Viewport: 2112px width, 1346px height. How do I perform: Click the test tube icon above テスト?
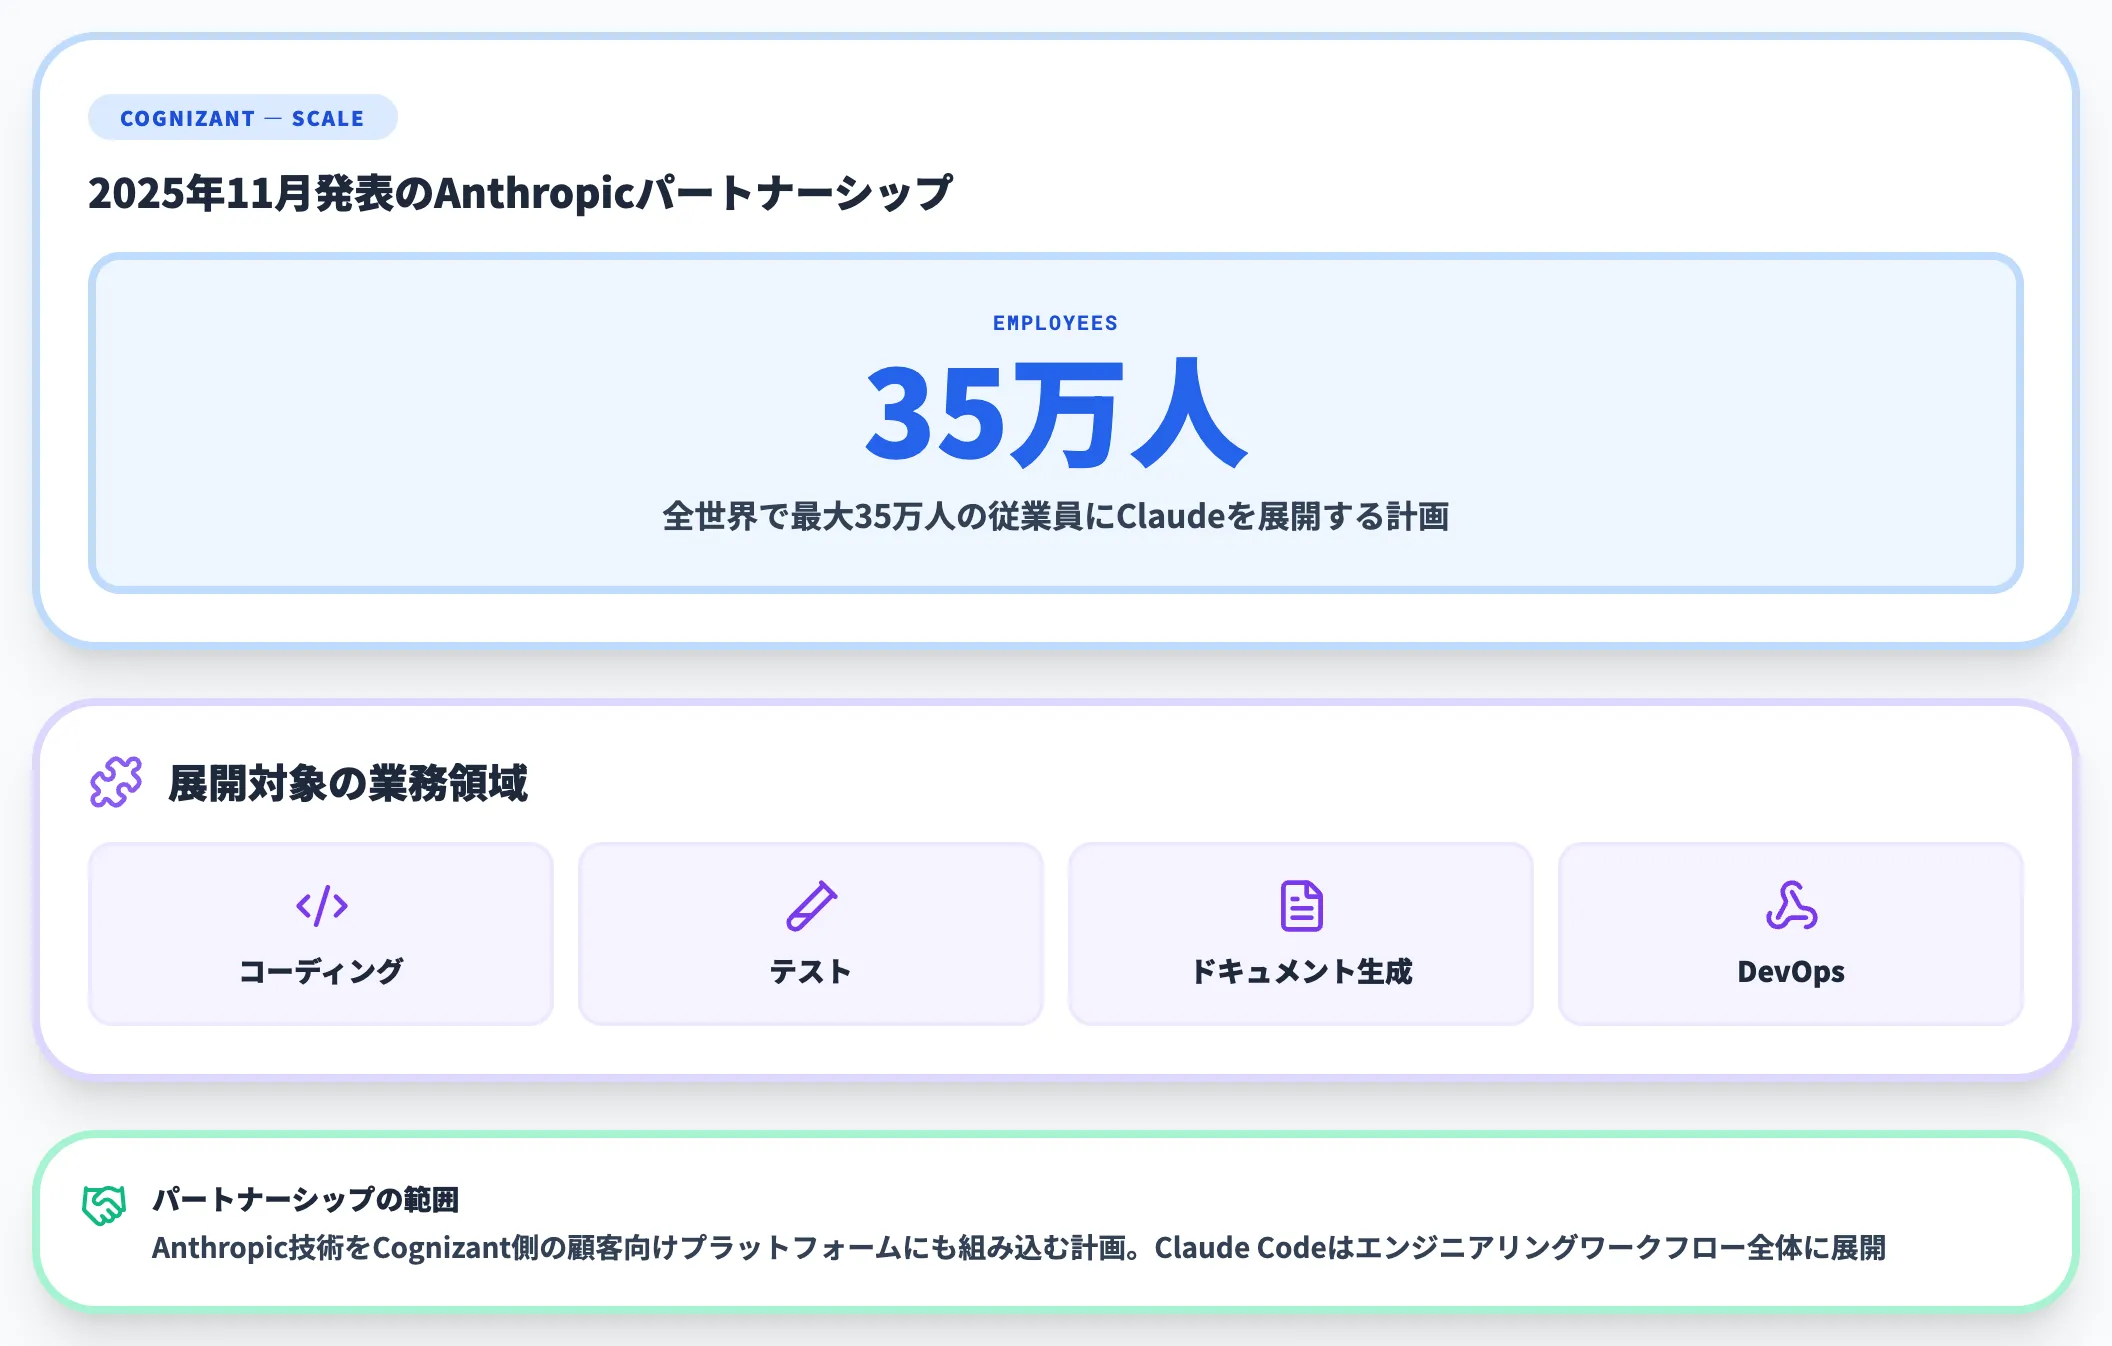pos(811,906)
